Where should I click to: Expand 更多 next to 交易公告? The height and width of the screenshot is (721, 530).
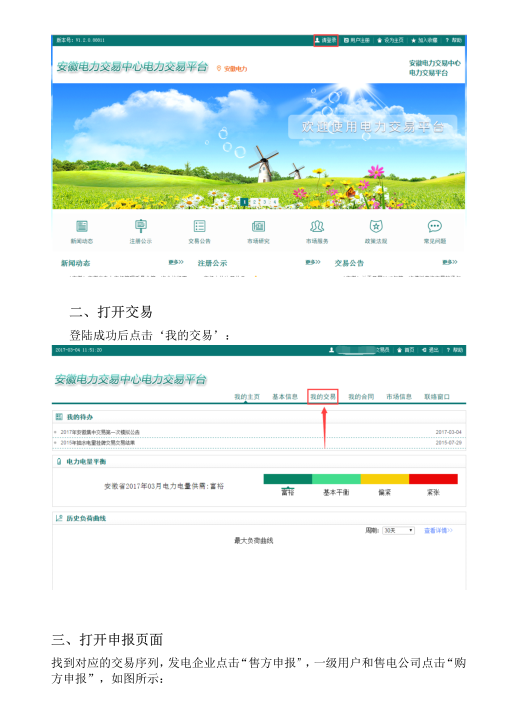coord(450,262)
